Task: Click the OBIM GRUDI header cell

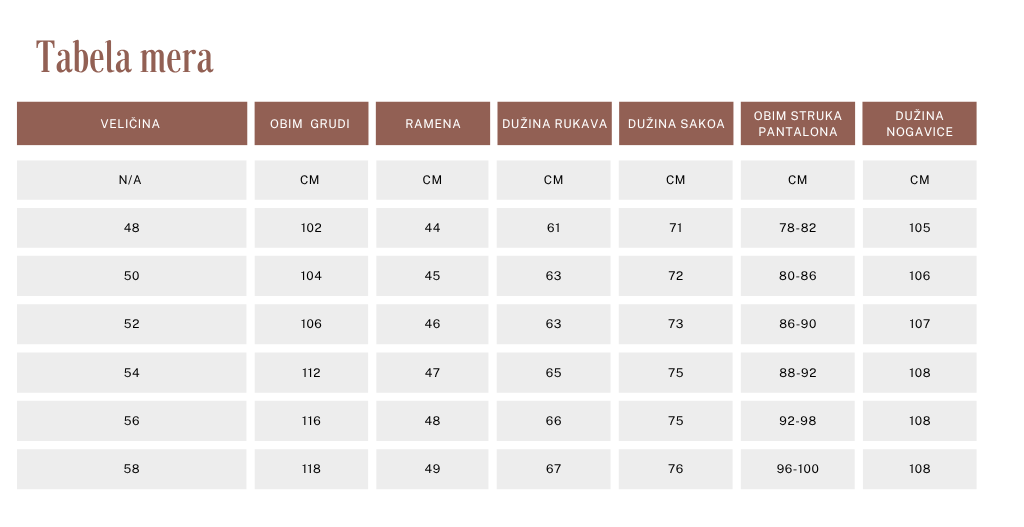Action: coord(312,123)
